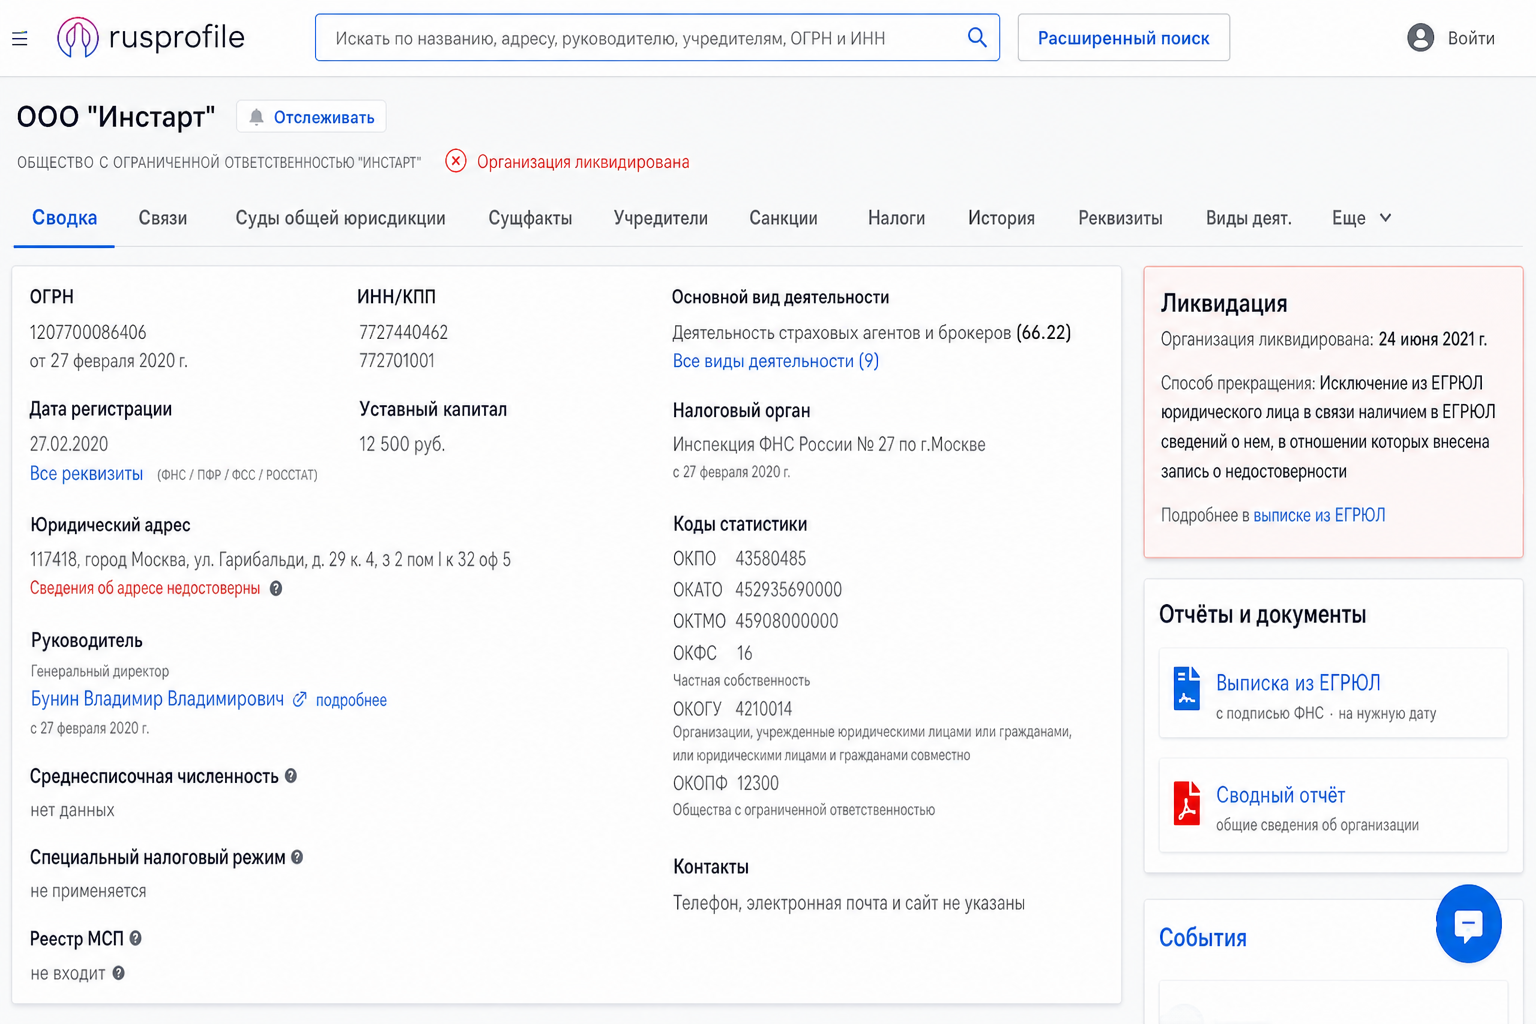The image size is (1536, 1024).
Task: Switch to the Сводка tab
Action: tap(64, 218)
